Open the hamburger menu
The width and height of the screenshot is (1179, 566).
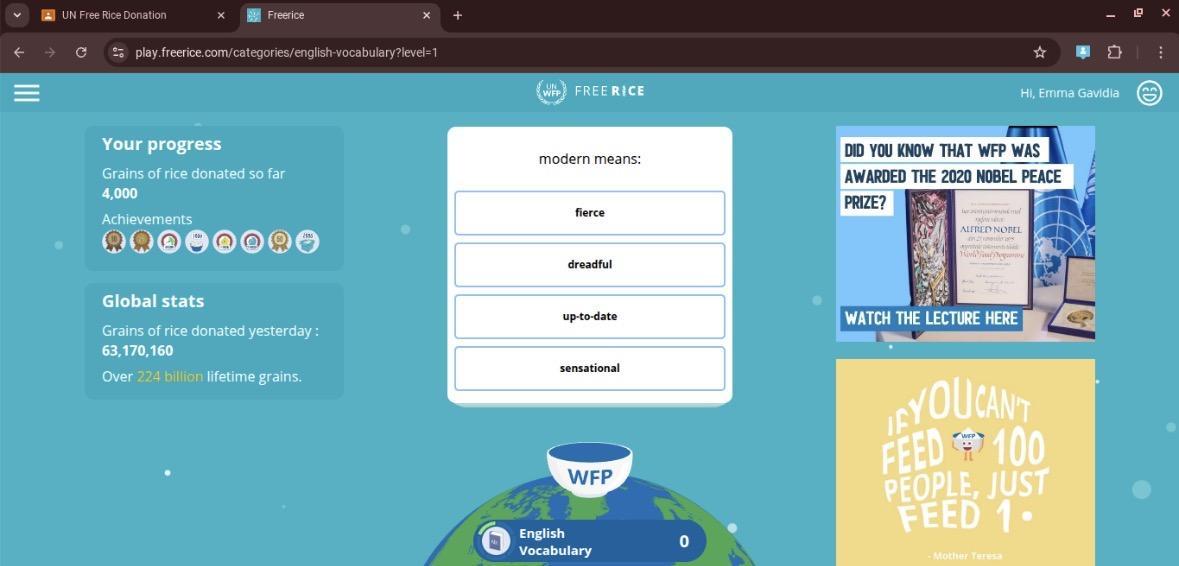(26, 92)
